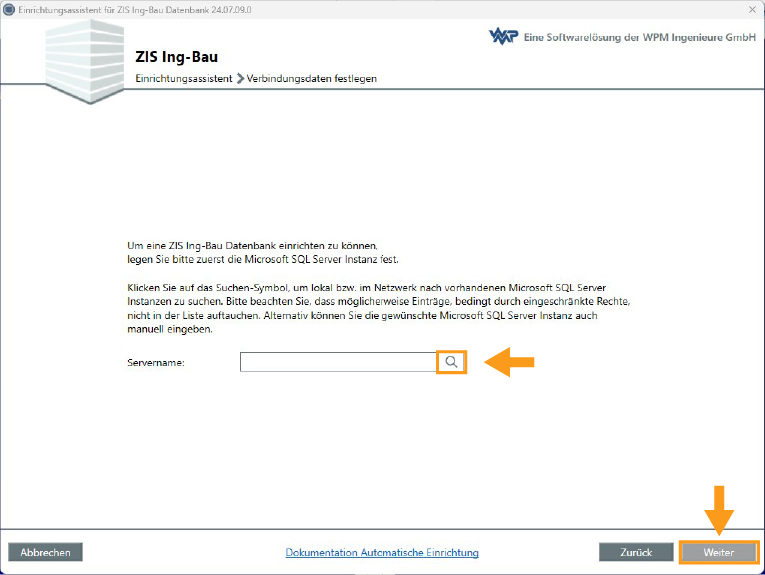Screen dimensions: 765x575
Task: Click the chevron between the breadcrumb steps
Action: [240, 78]
